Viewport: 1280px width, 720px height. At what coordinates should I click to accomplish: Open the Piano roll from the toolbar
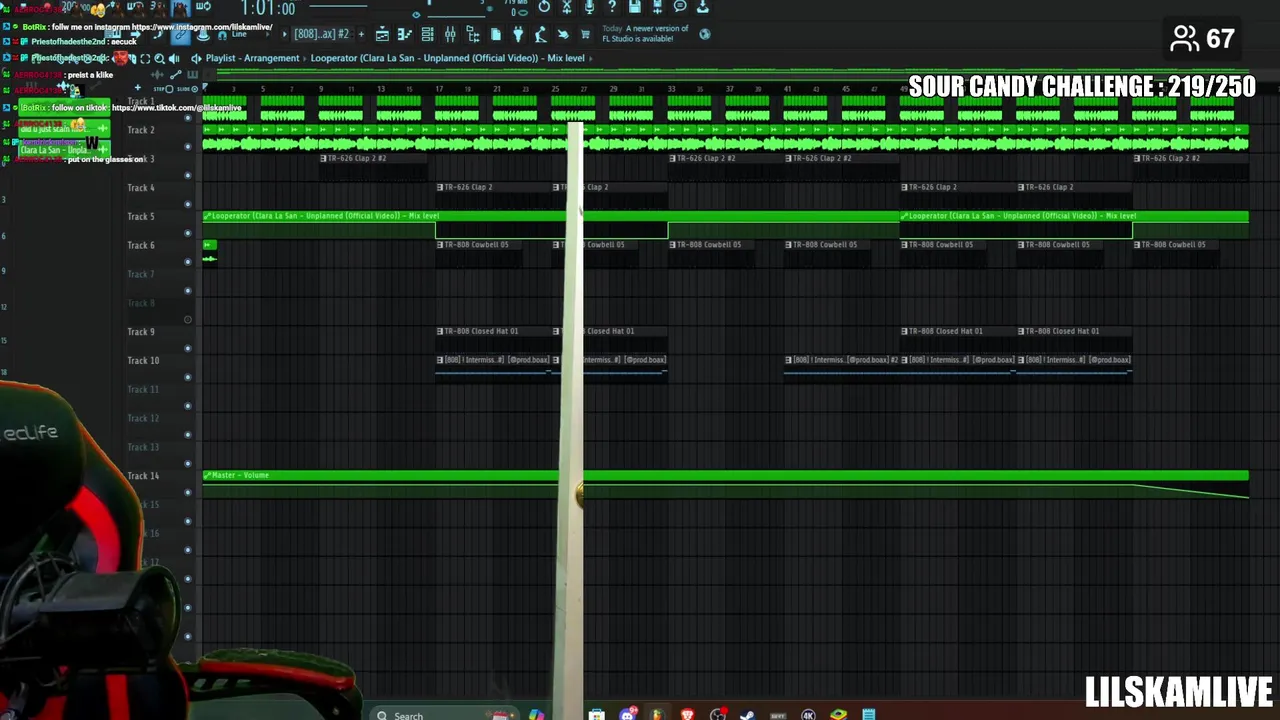click(x=405, y=35)
